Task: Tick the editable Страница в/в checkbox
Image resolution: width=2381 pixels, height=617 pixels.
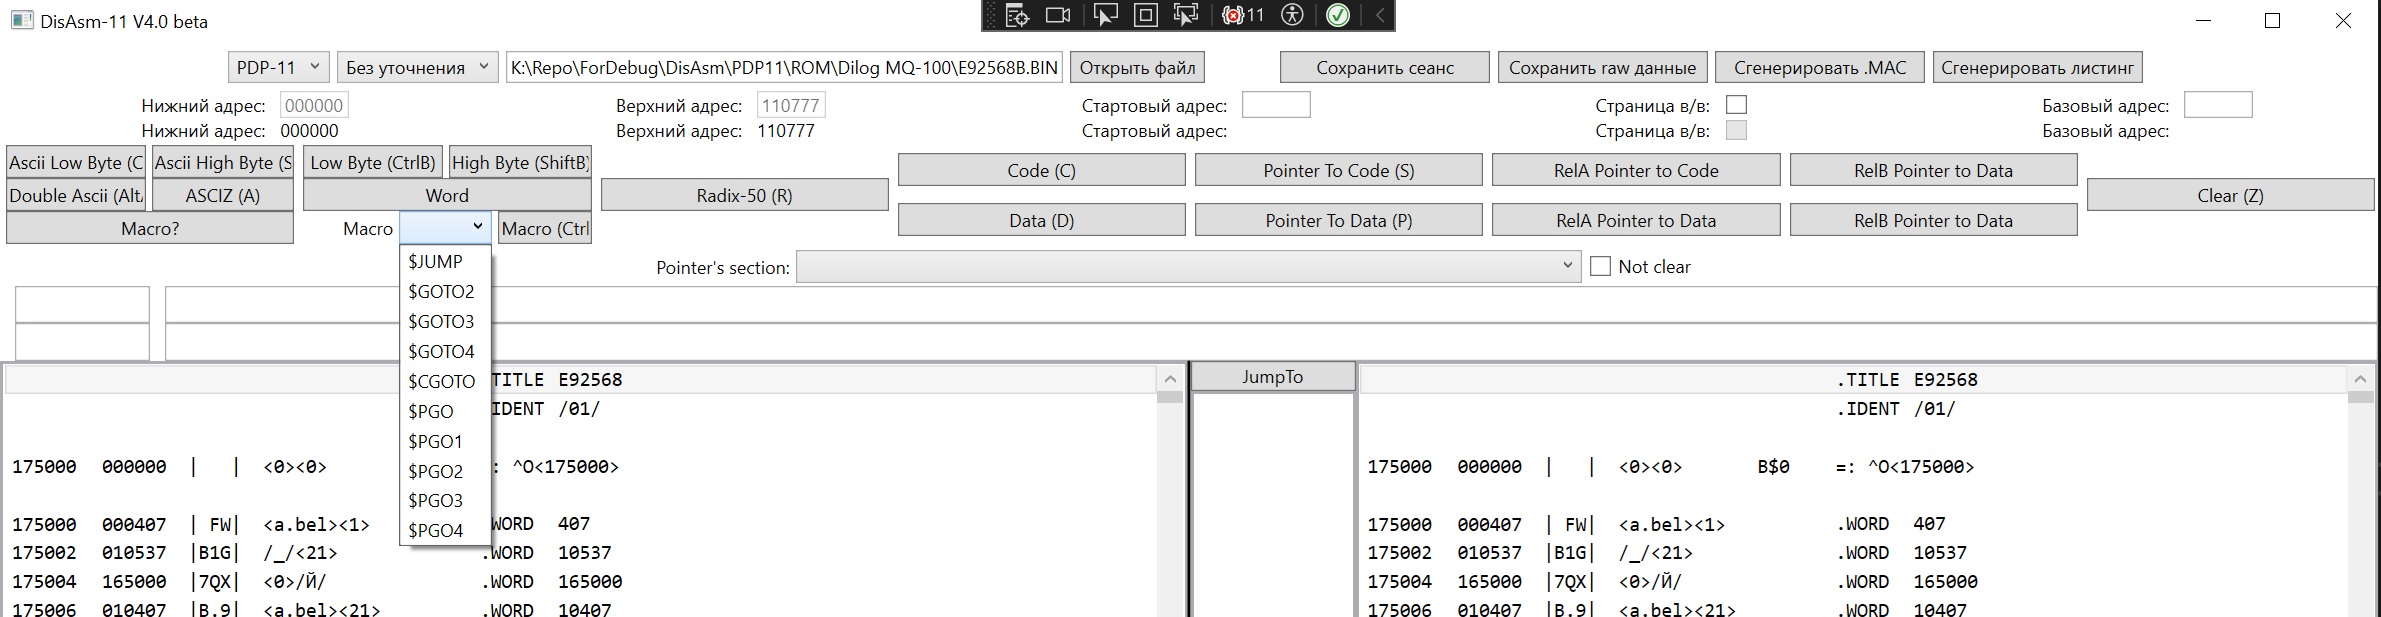Action: click(1737, 105)
